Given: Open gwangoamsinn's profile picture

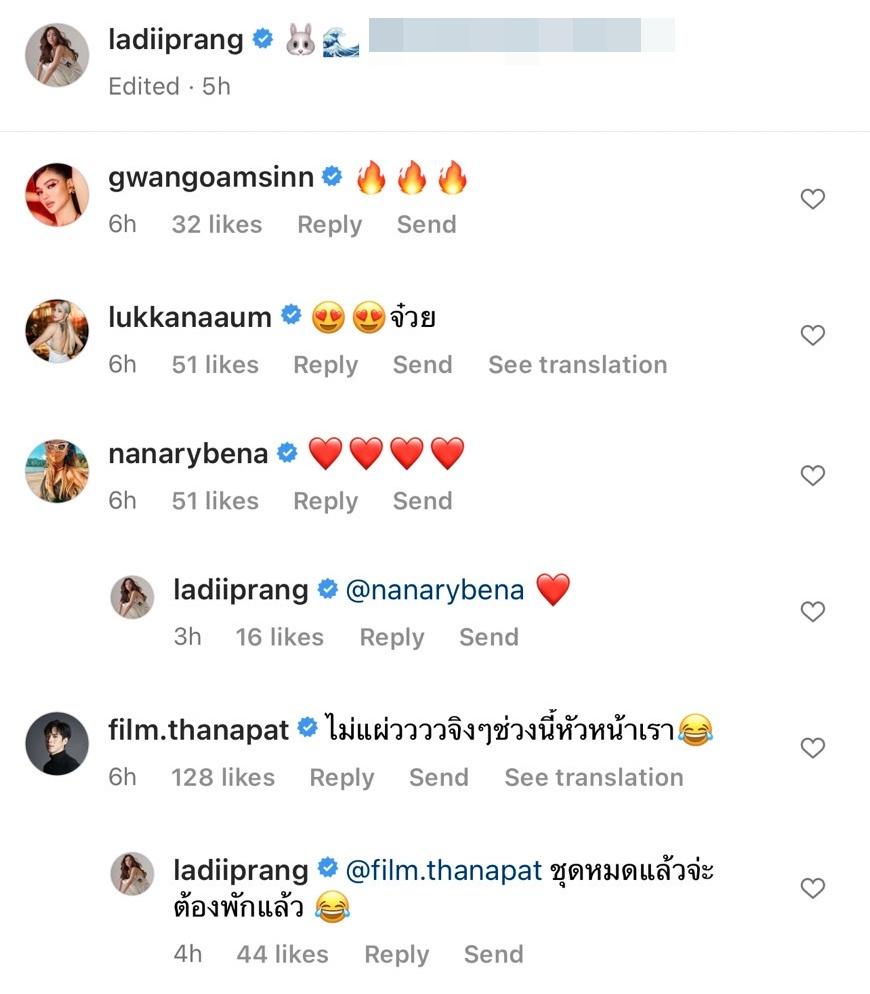Looking at the screenshot, I should point(57,195).
